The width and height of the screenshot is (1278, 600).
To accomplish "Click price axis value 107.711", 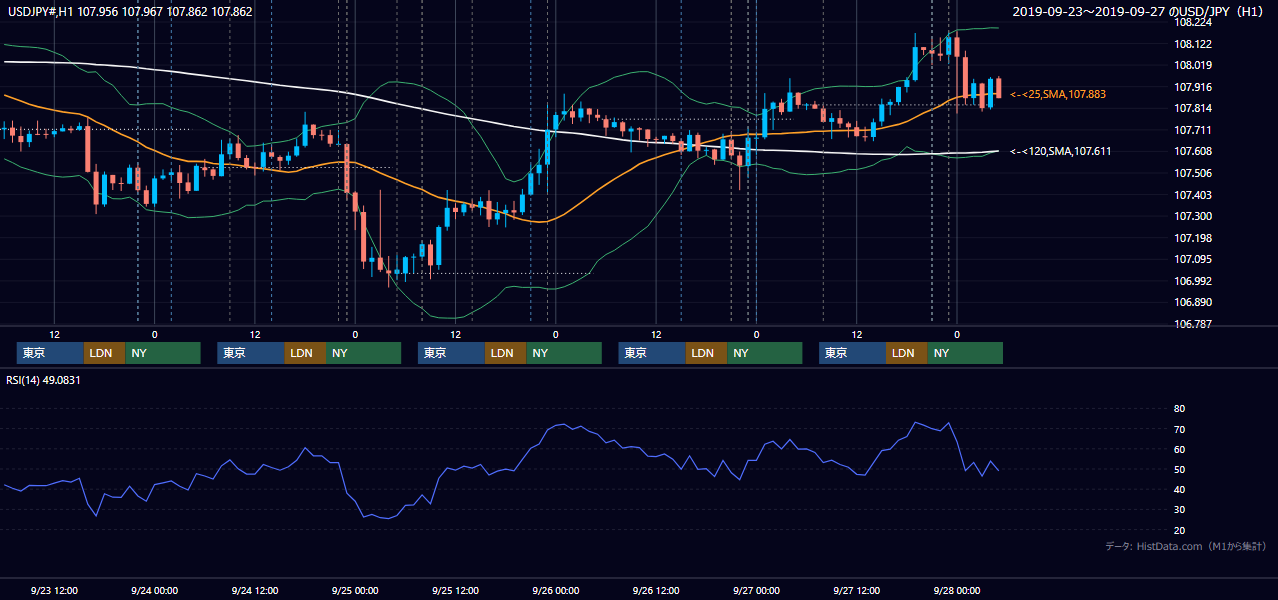I will click(1193, 130).
